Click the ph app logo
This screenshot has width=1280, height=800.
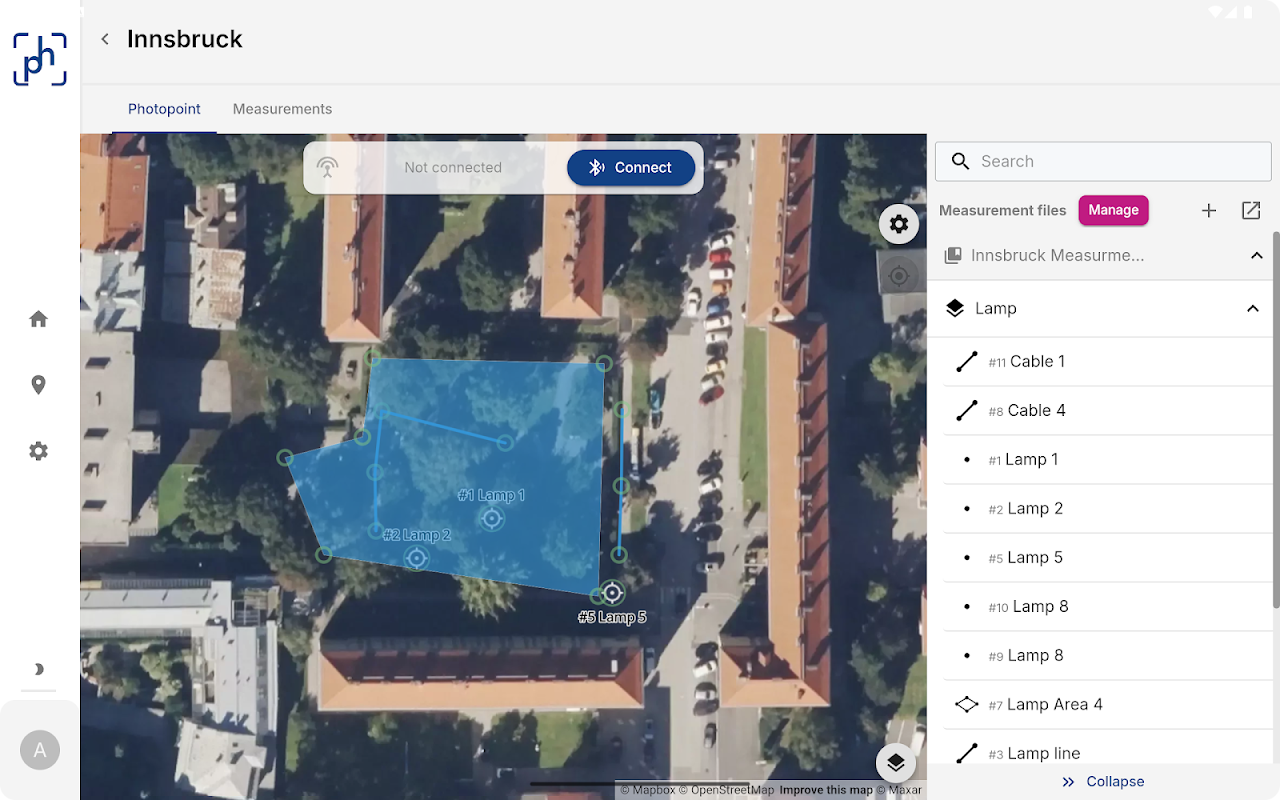click(40, 59)
